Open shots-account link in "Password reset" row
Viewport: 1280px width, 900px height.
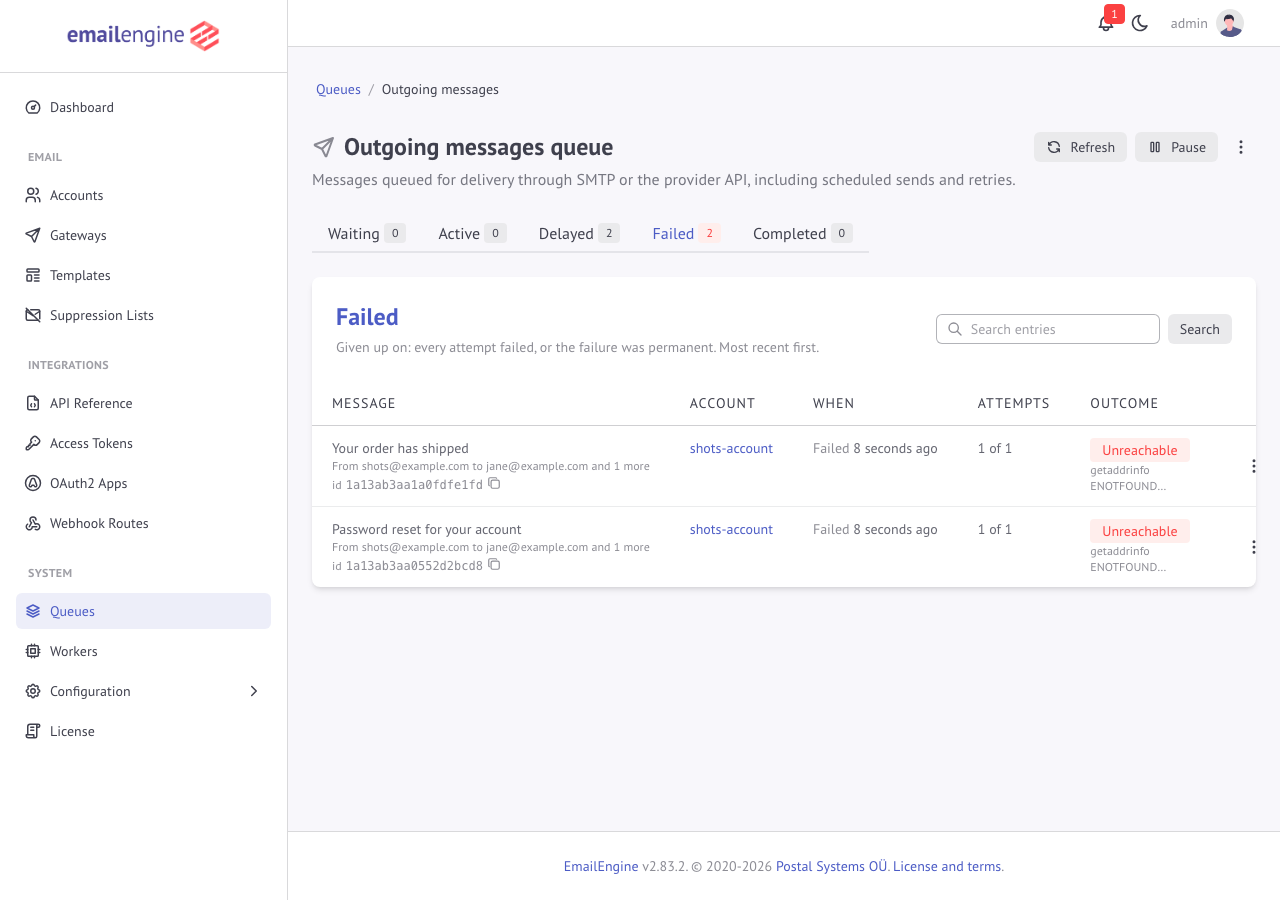coord(731,529)
